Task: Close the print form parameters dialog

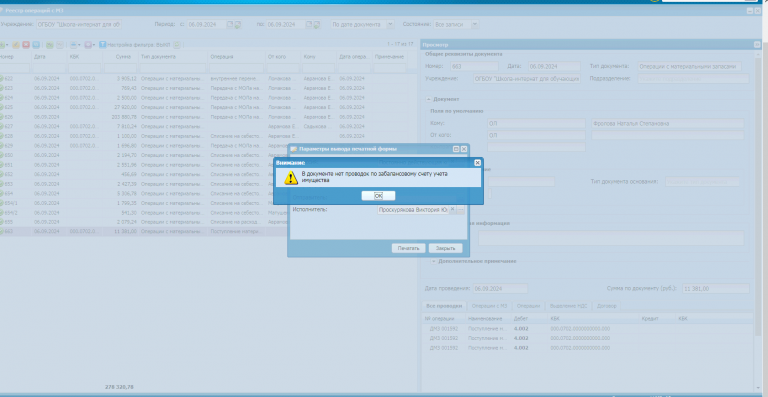Action: [x=463, y=149]
